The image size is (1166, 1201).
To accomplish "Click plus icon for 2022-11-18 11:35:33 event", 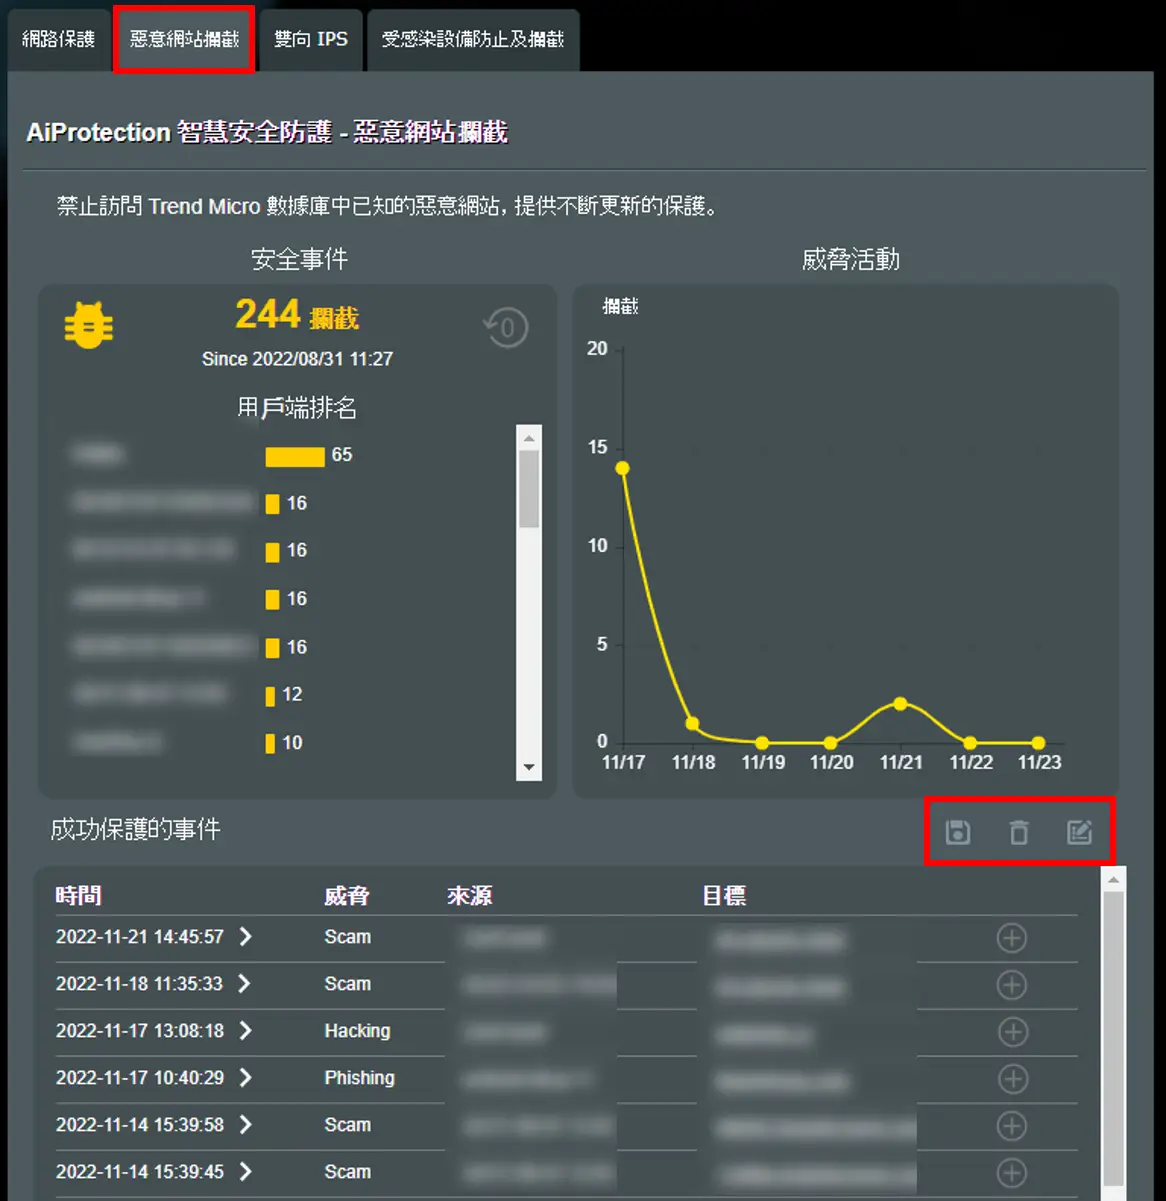I will click(x=1012, y=985).
